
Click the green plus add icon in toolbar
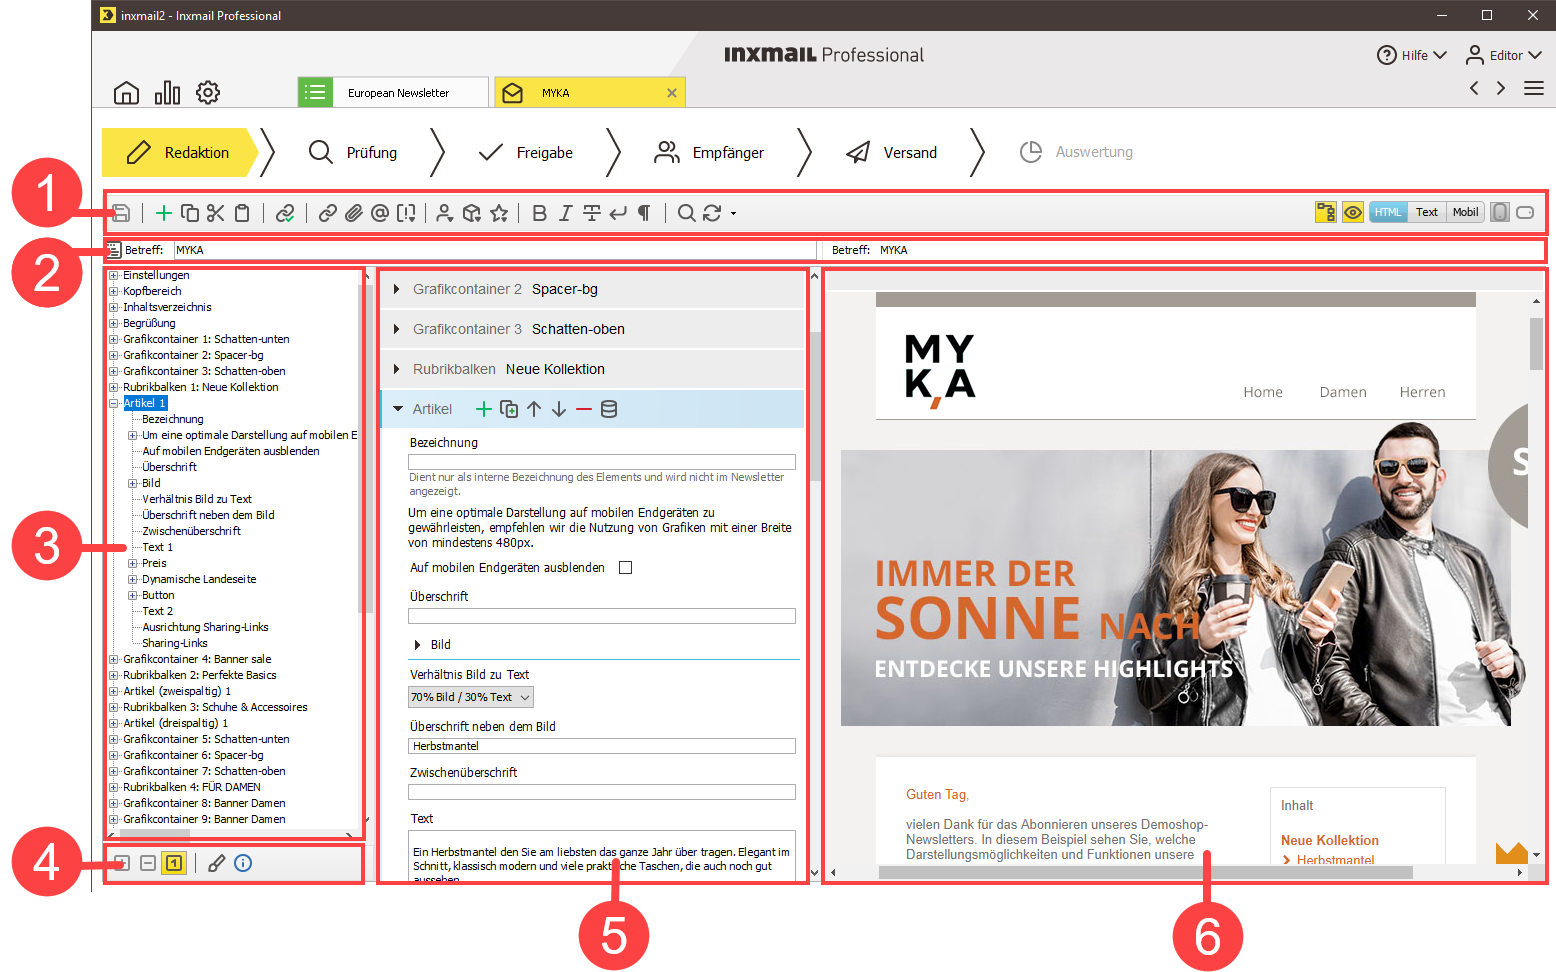164,213
